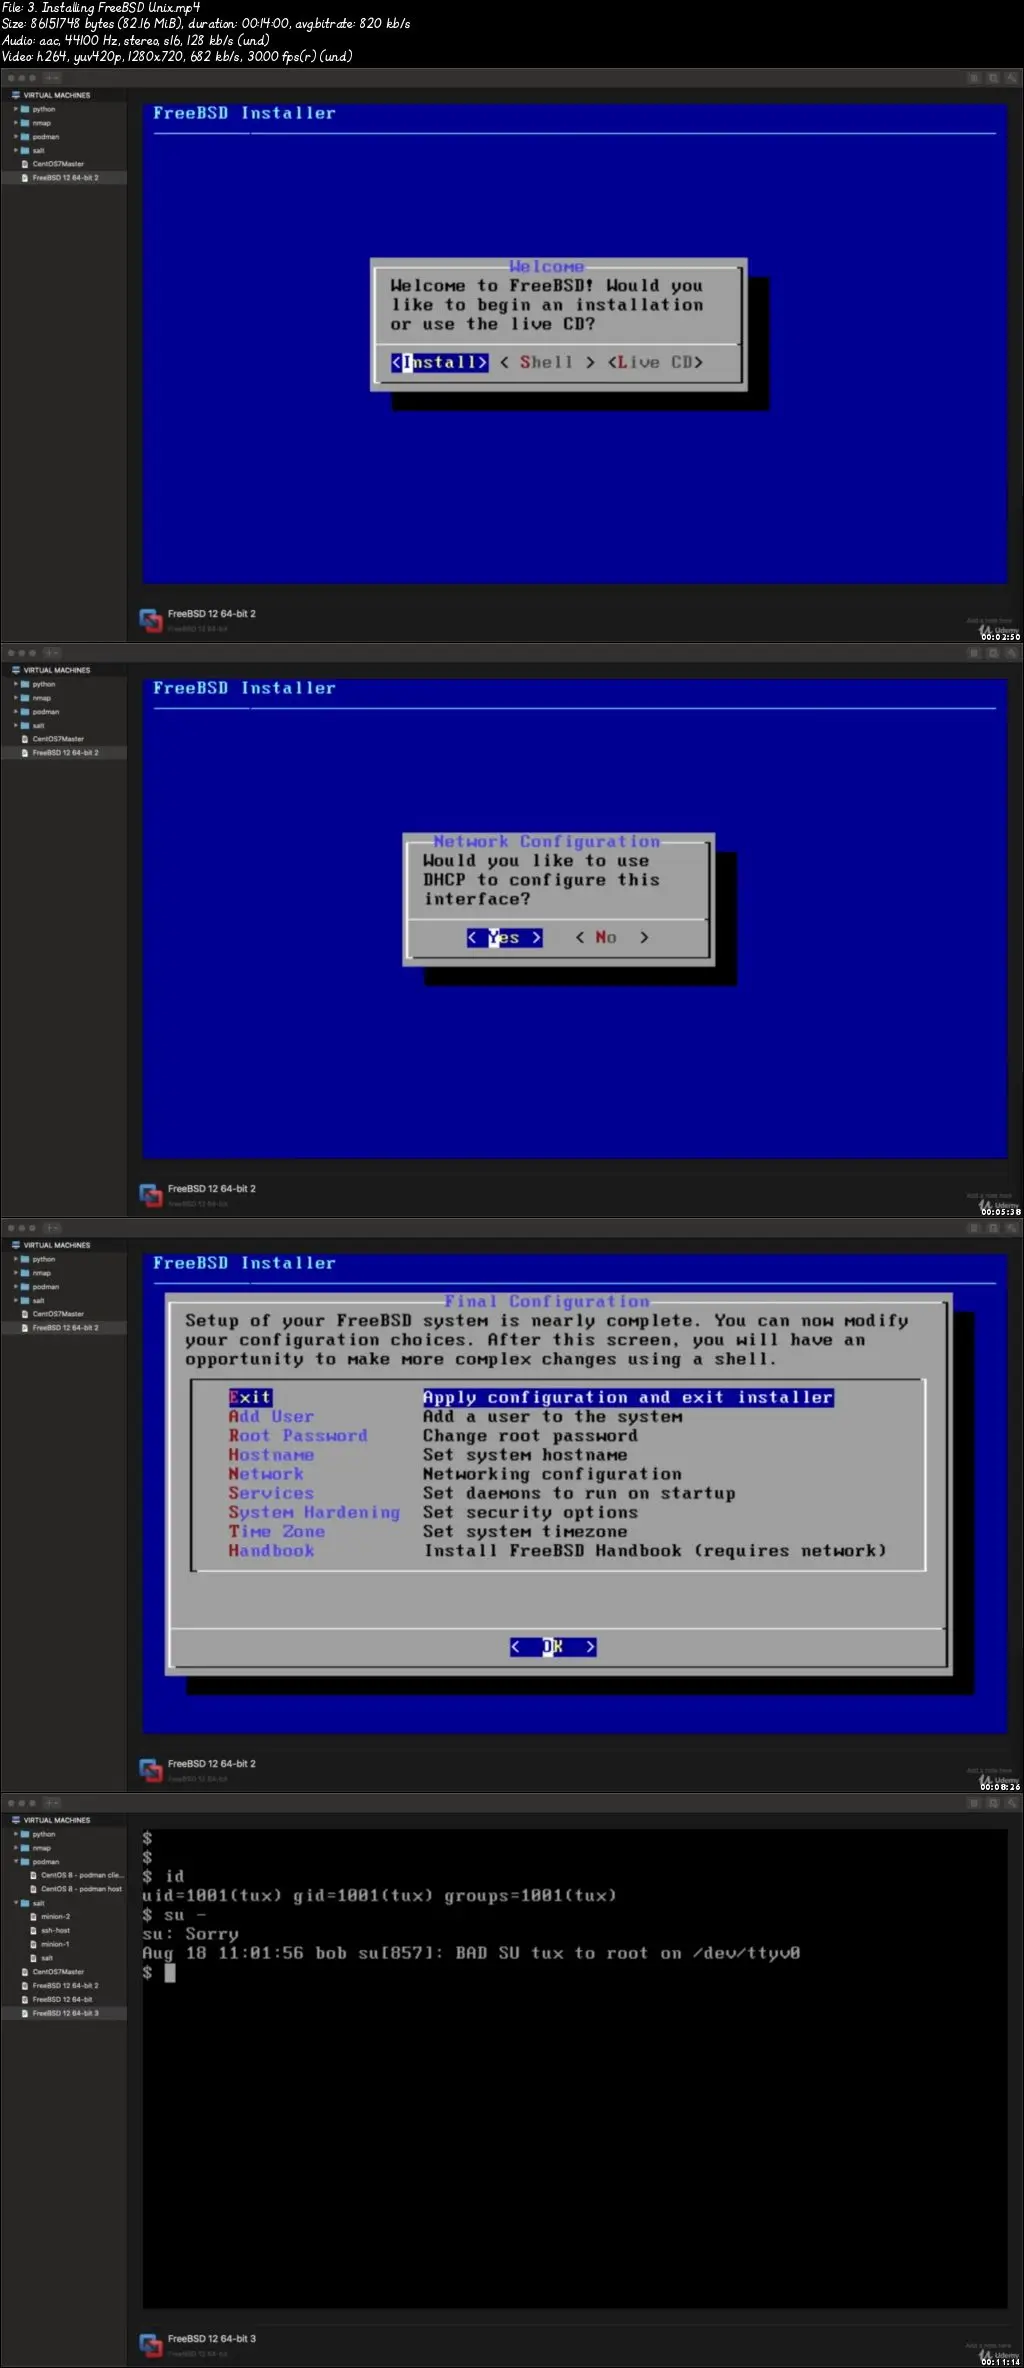This screenshot has height=2368, width=1024.
Task: Open VM settings with the wrench icon in the terminal frame
Action: 1012,1803
